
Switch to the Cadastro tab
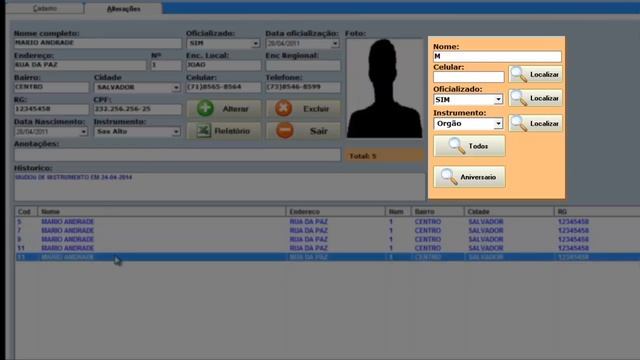coord(44,8)
